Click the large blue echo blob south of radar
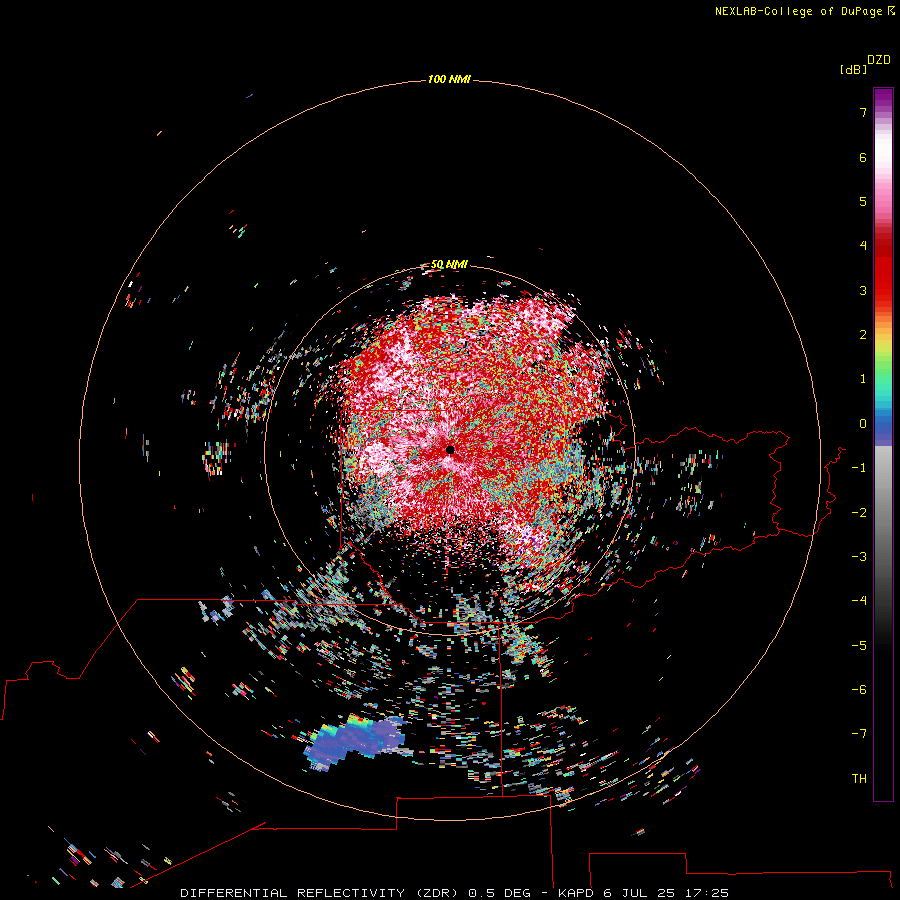The height and width of the screenshot is (900, 900). pos(354,741)
